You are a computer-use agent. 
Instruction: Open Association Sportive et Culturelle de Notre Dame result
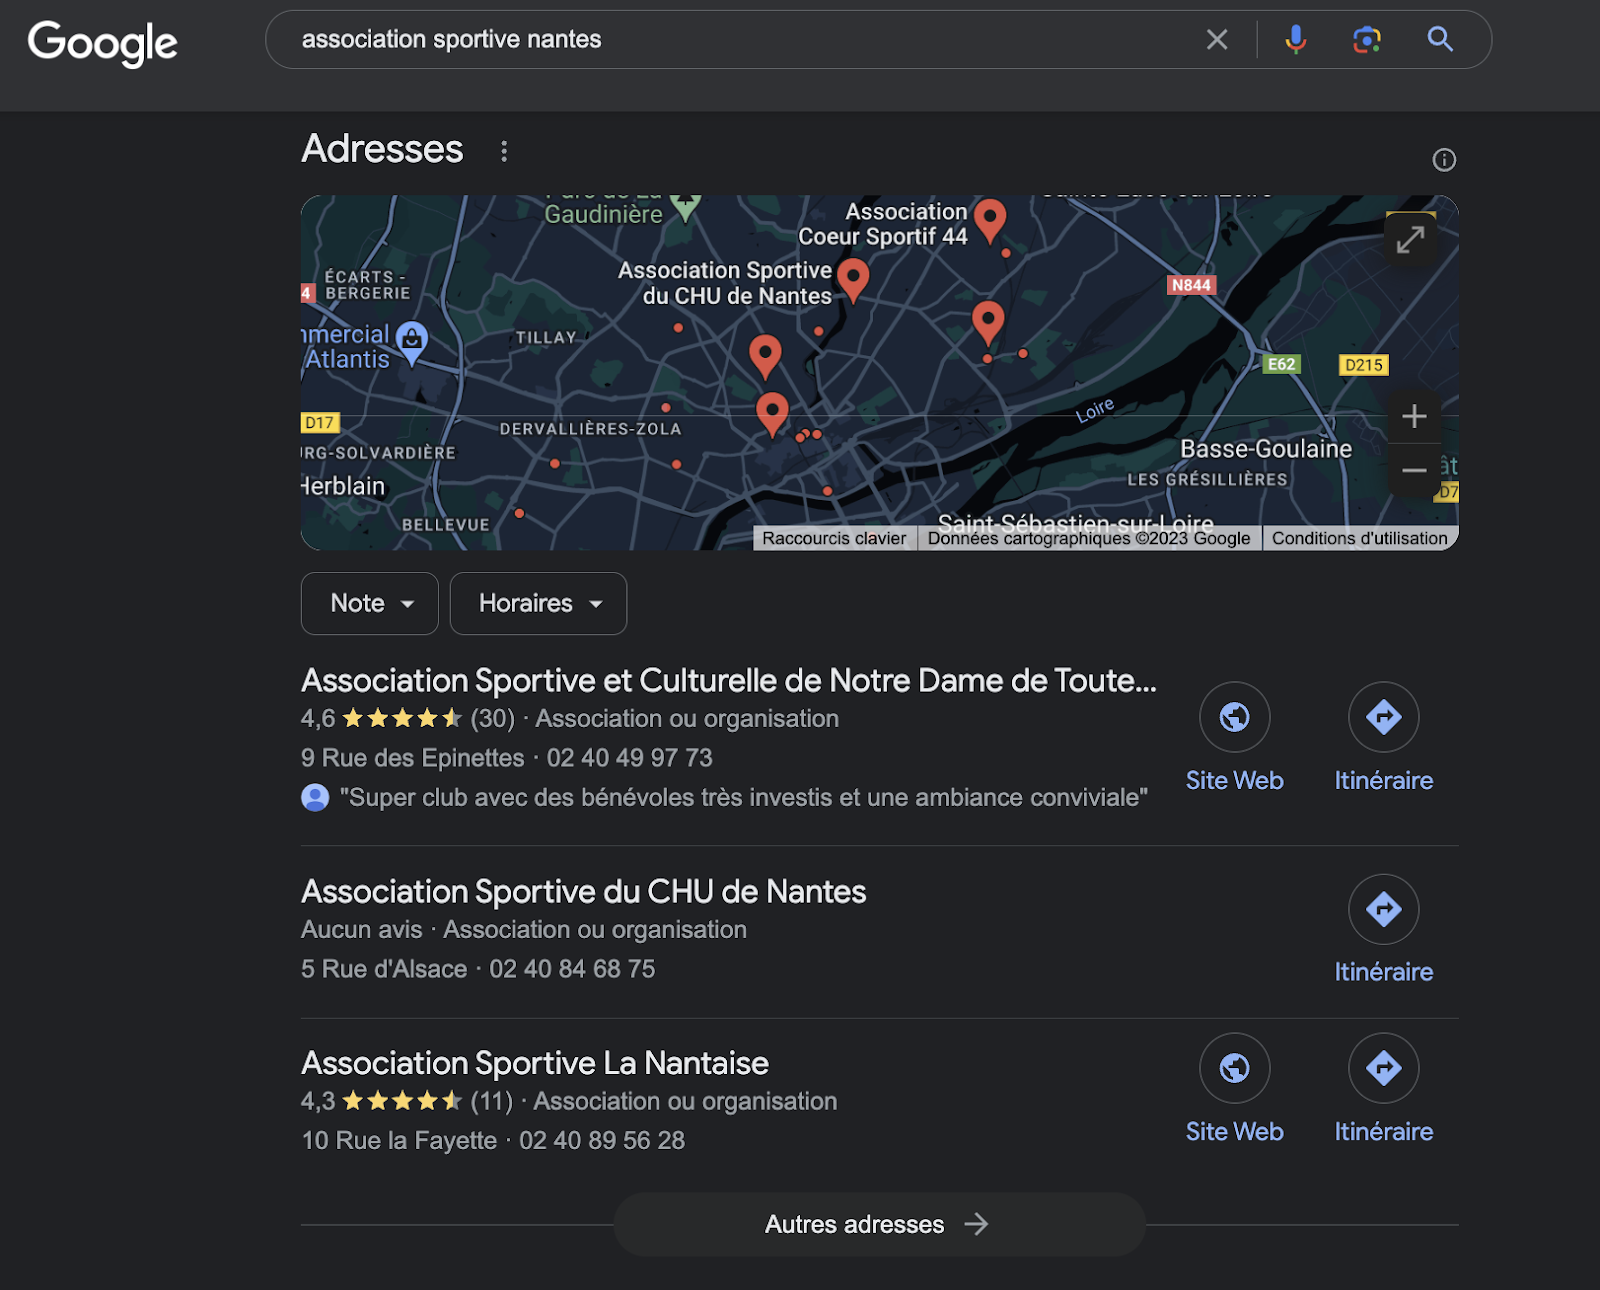[729, 680]
